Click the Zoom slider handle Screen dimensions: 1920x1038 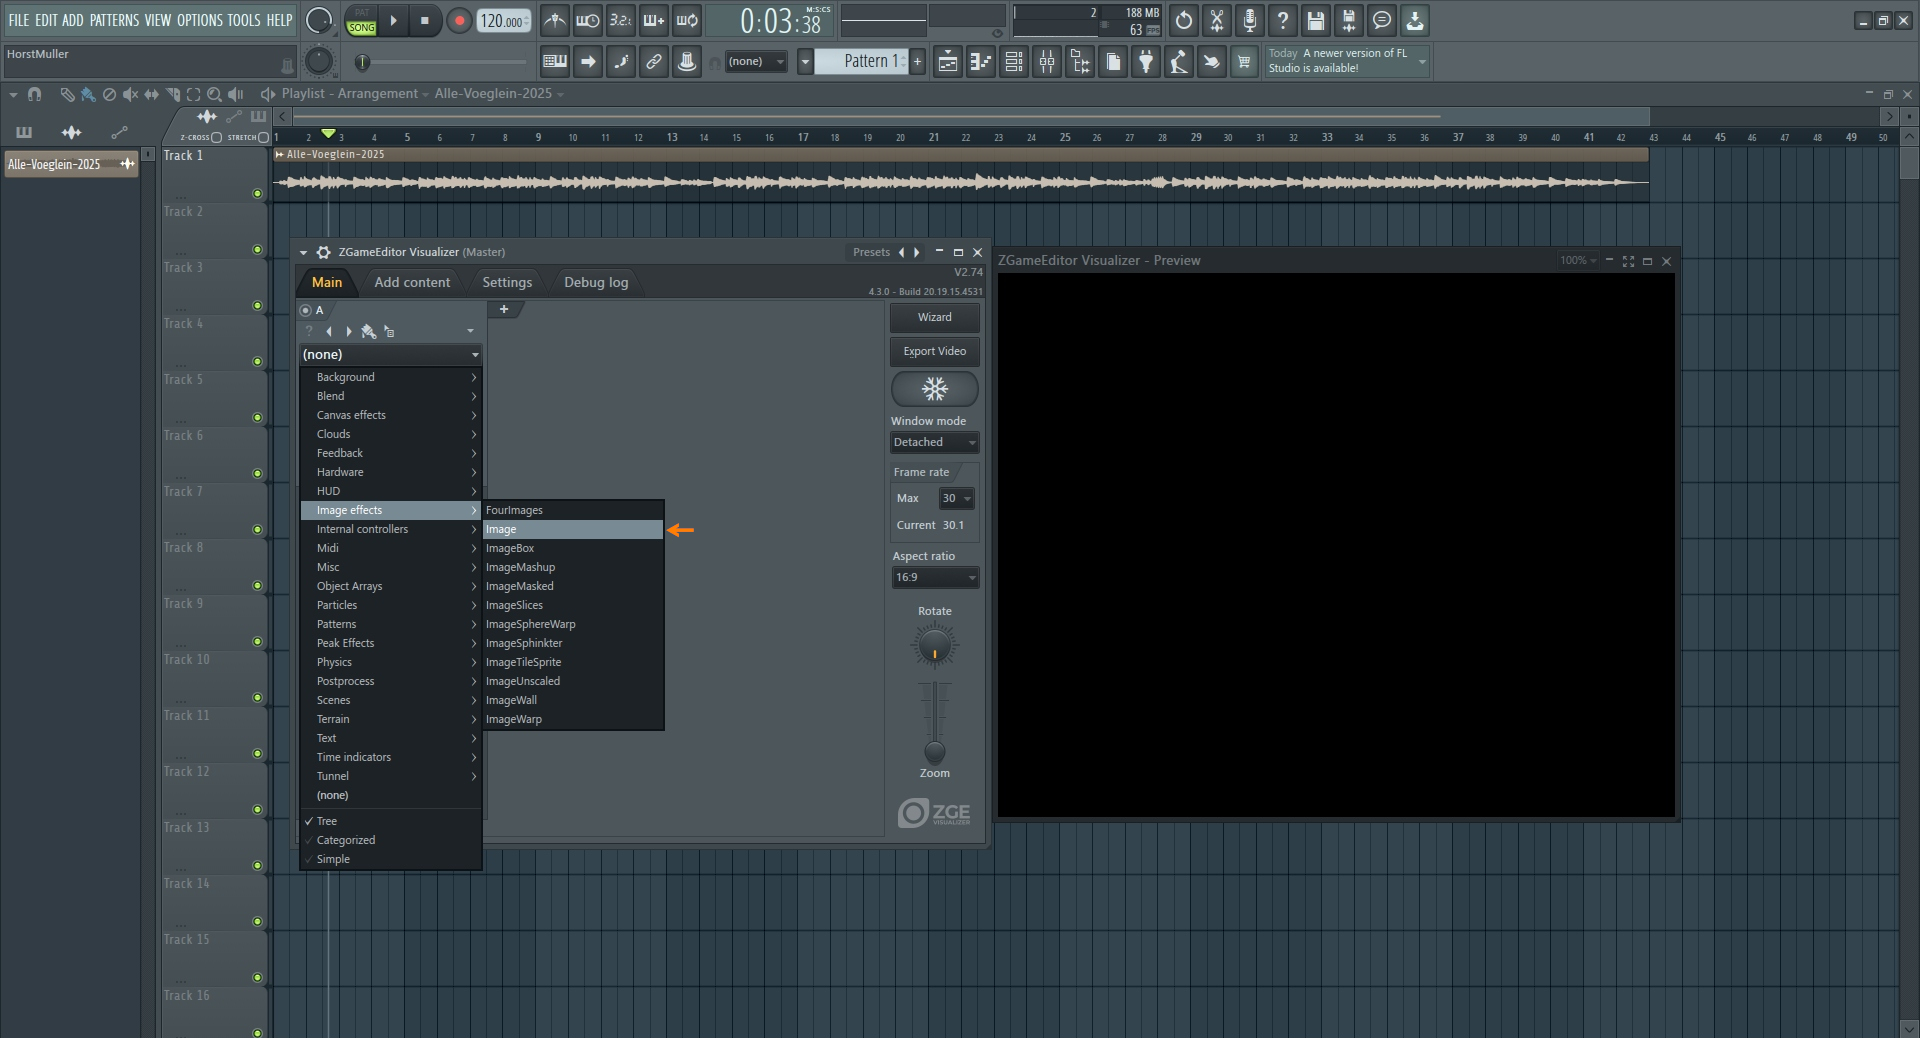(x=935, y=752)
